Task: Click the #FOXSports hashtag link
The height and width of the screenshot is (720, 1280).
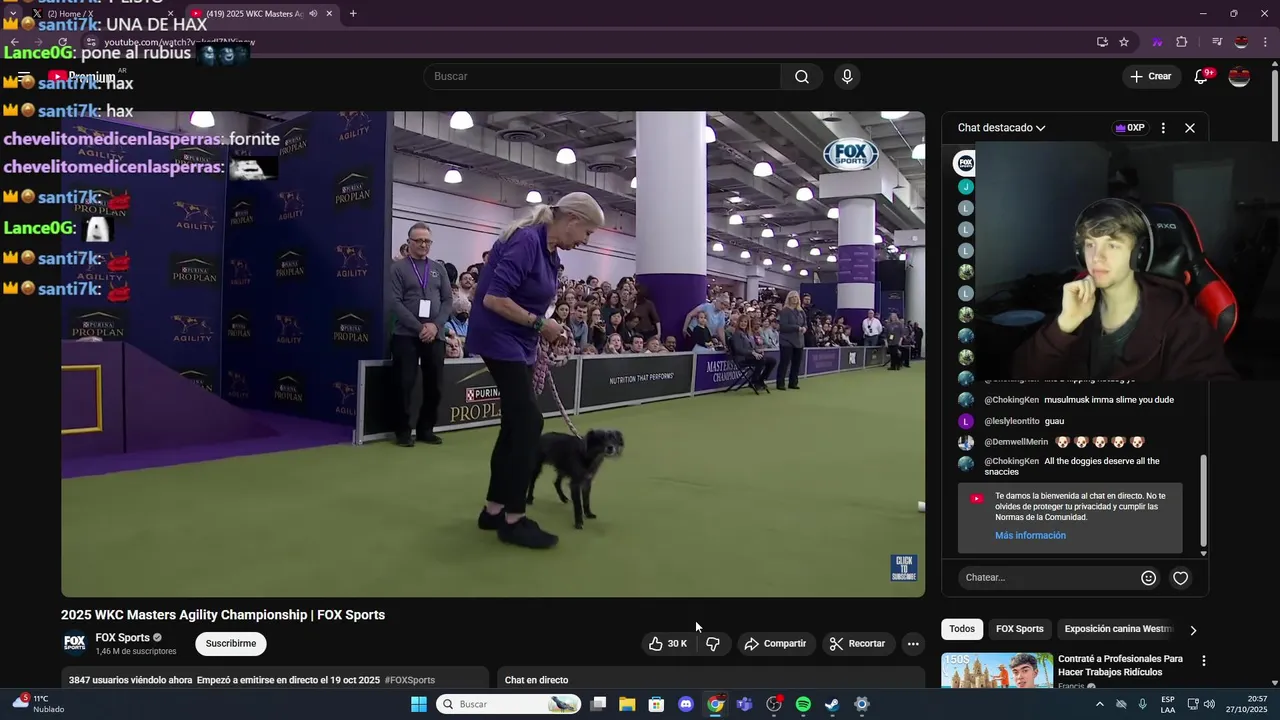Action: [410, 681]
